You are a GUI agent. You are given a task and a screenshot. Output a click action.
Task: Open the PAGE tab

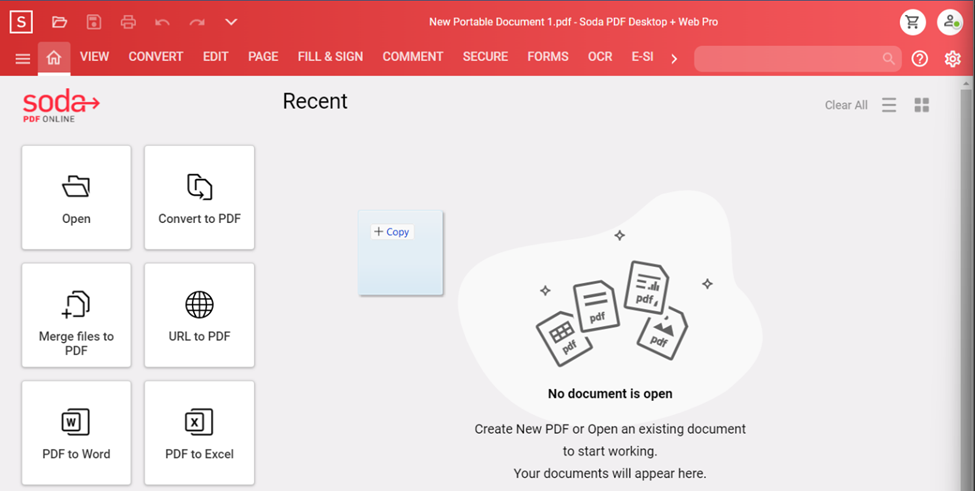(x=263, y=57)
